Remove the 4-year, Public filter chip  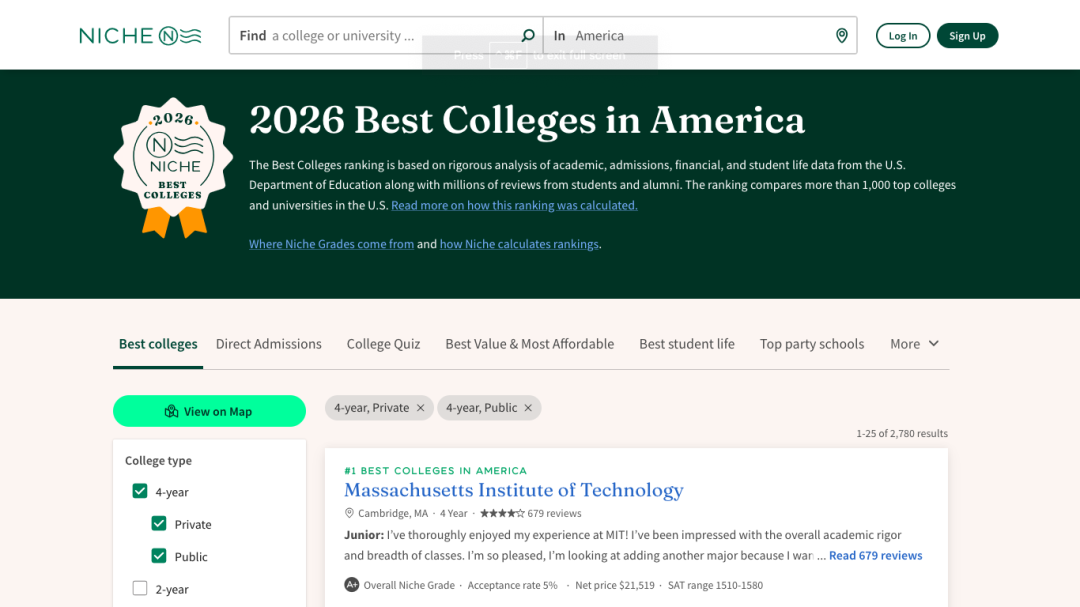click(528, 408)
